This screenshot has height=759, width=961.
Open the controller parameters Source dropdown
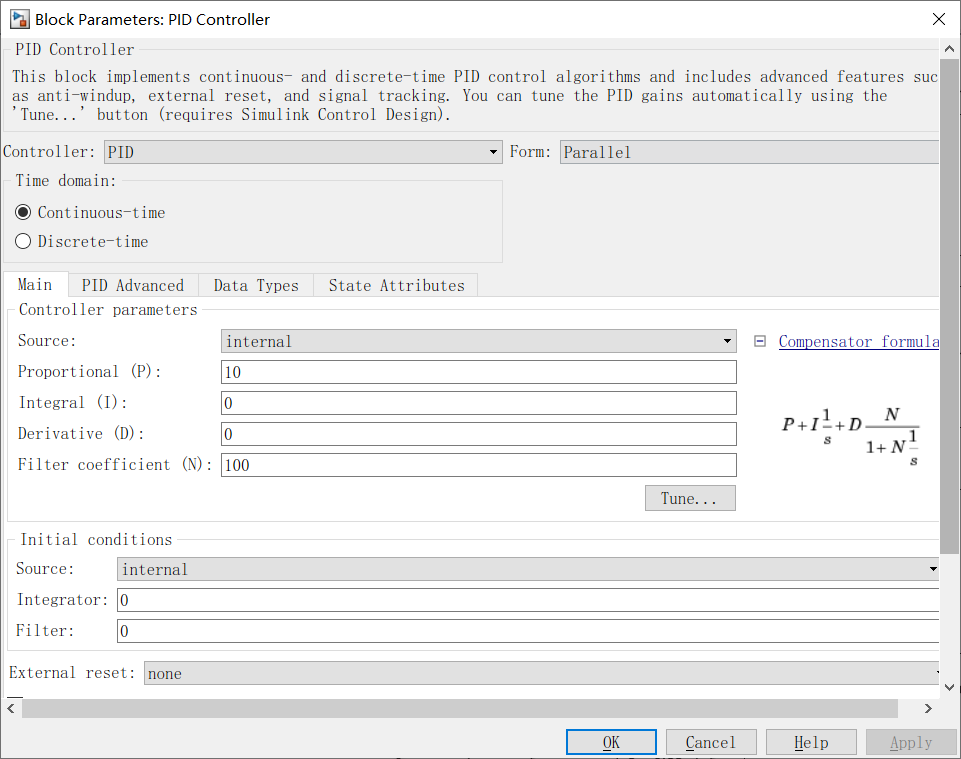[479, 341]
